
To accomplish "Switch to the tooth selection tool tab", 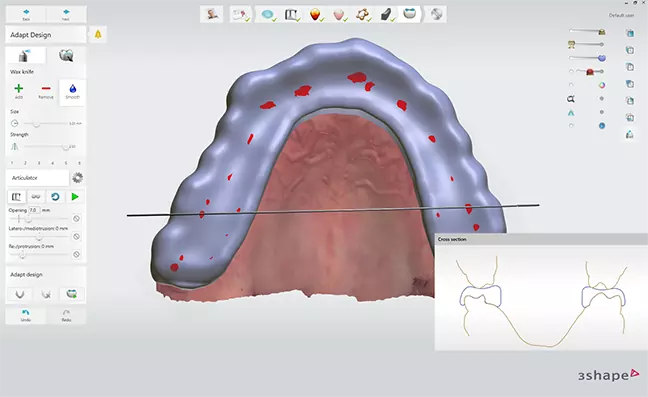I will point(66,55).
